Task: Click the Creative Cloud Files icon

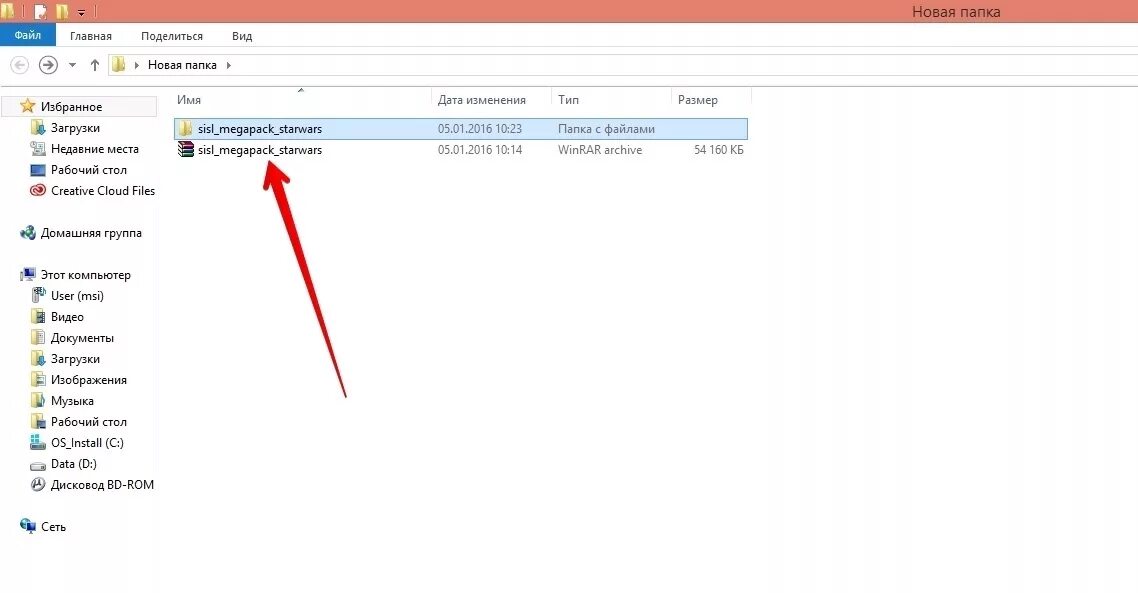Action: (38, 190)
